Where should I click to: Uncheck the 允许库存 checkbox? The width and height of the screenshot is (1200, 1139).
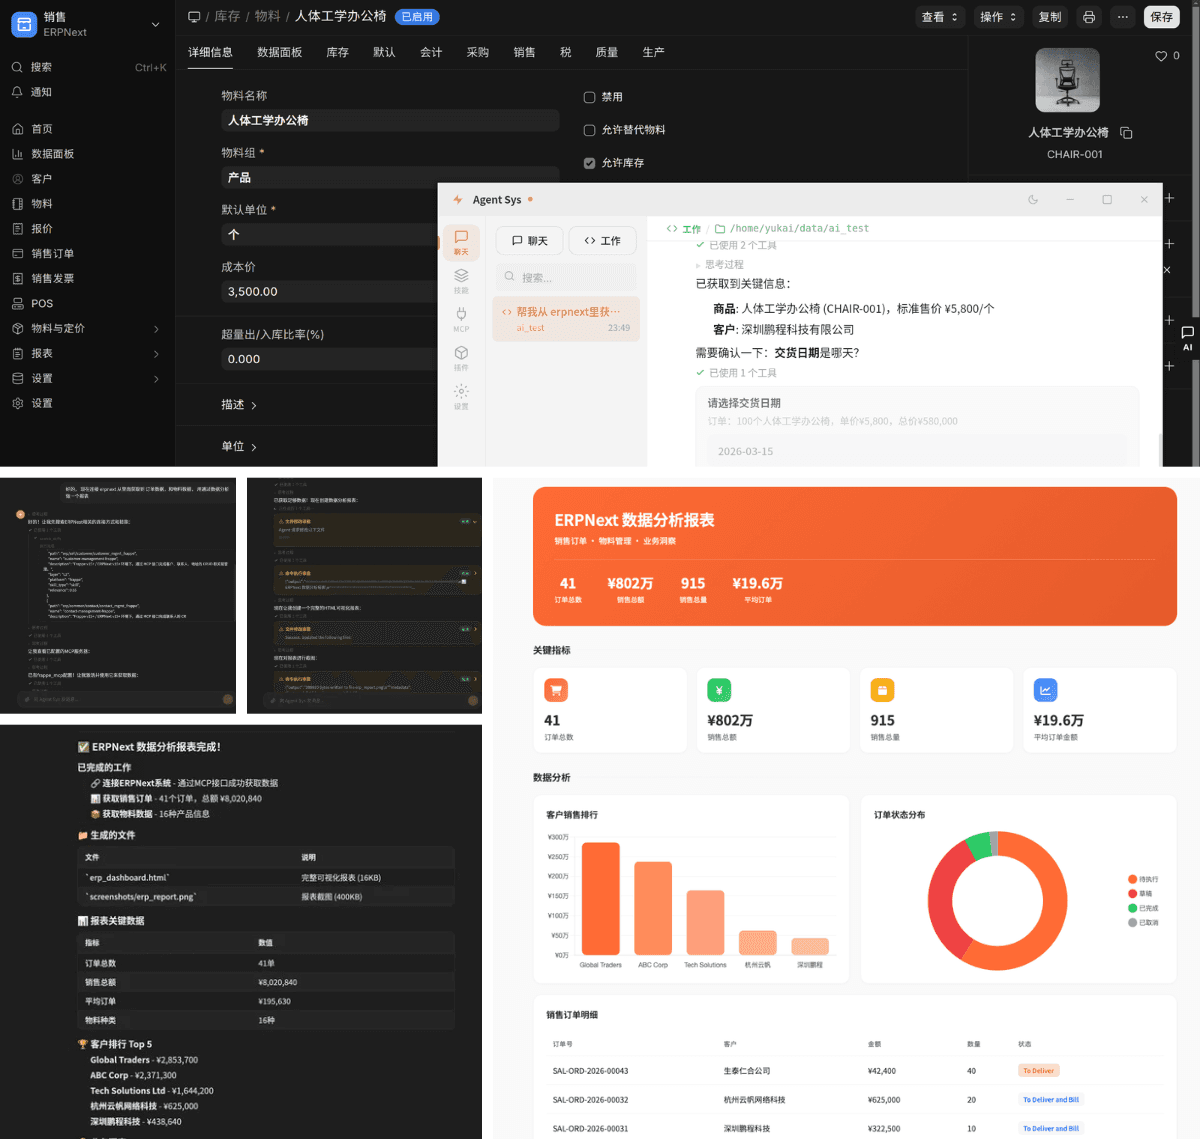pos(589,163)
